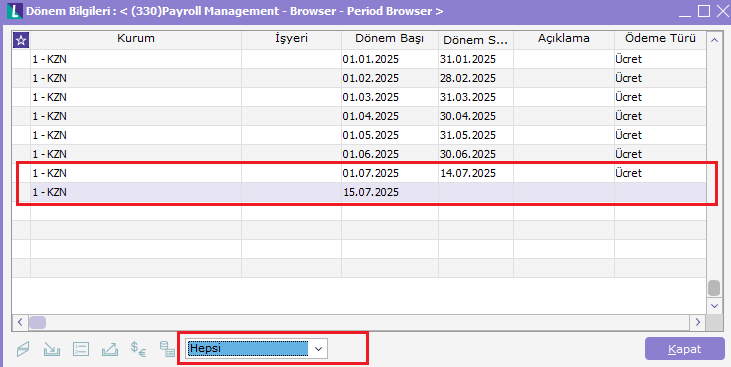Click the export arrow-out-of-tray icon

(x=110, y=349)
